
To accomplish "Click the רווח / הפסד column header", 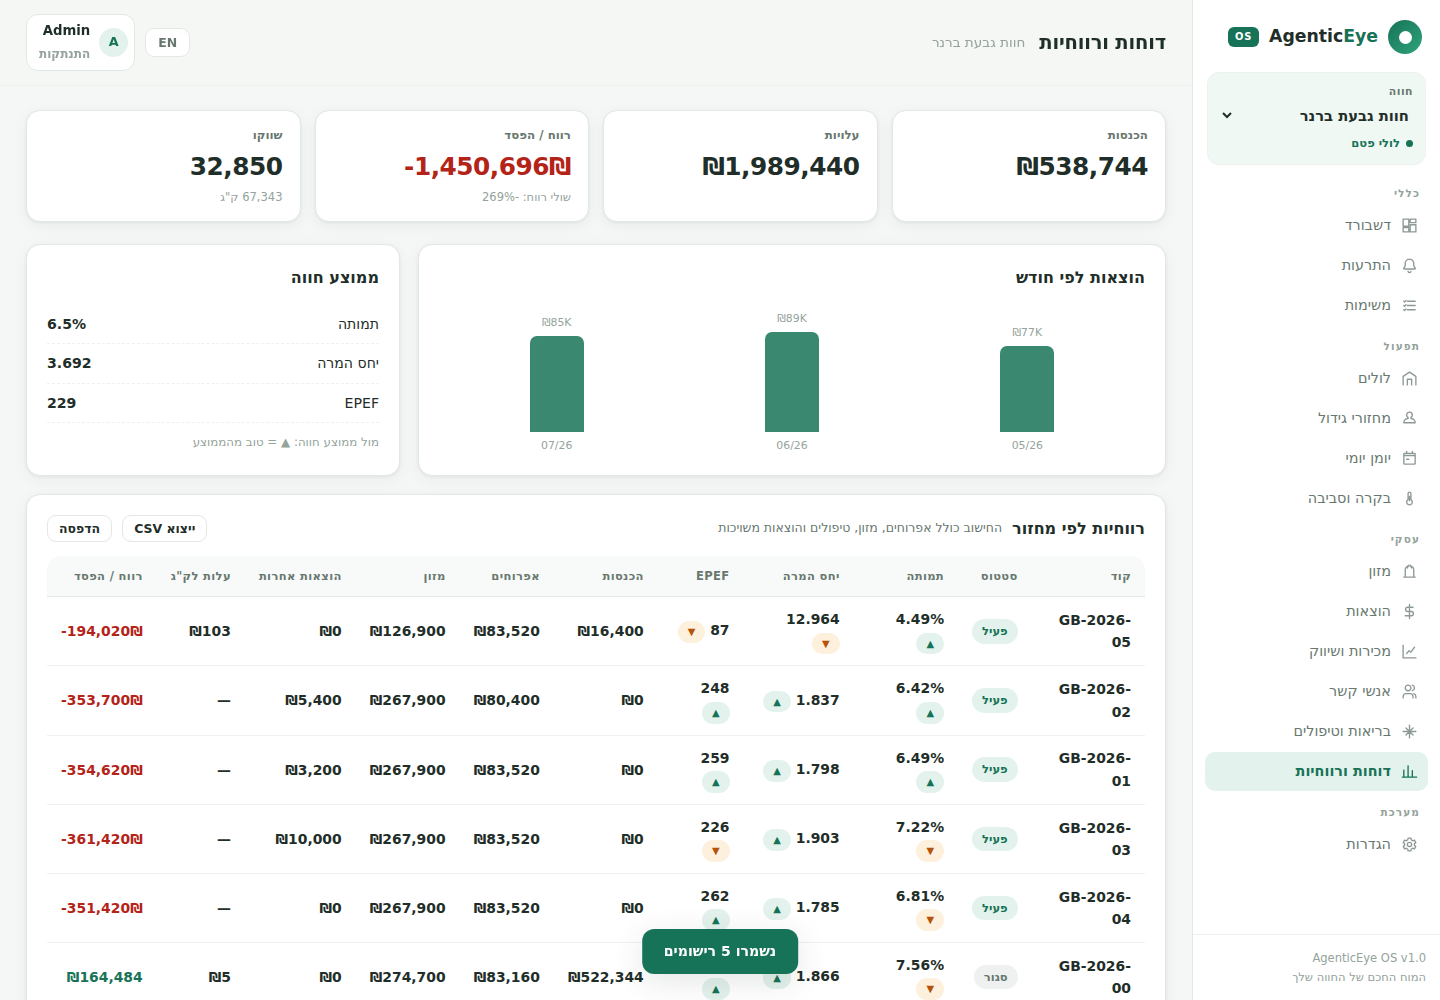I will [x=108, y=577].
